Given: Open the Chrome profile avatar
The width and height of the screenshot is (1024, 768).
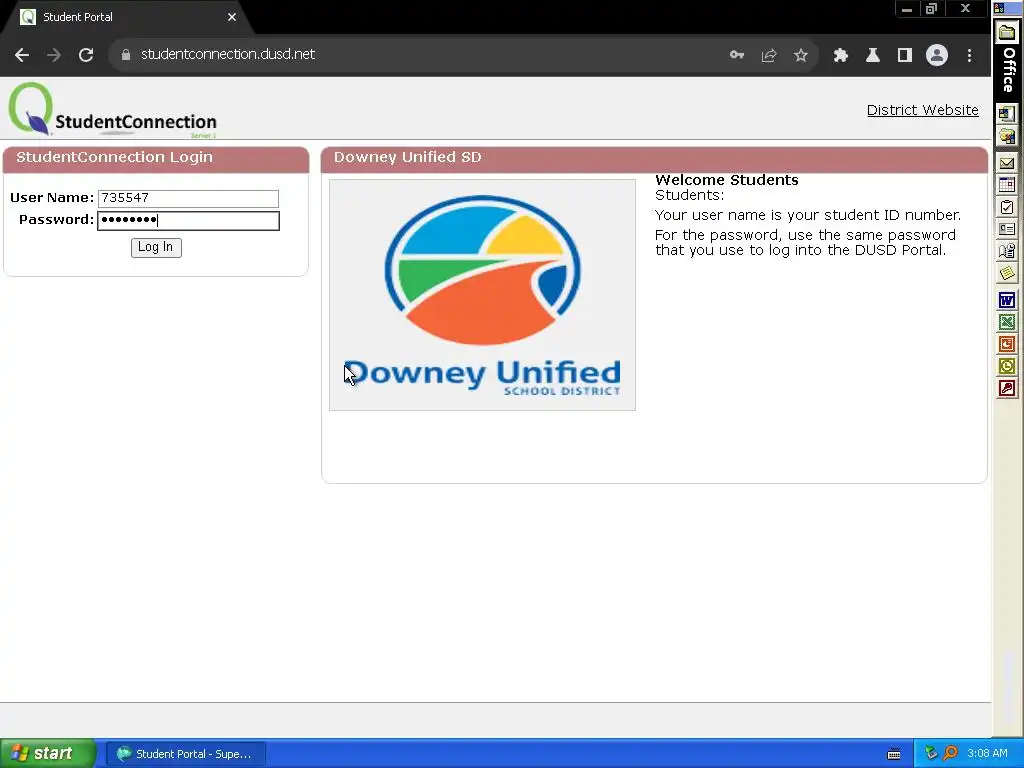Looking at the screenshot, I should 936,55.
